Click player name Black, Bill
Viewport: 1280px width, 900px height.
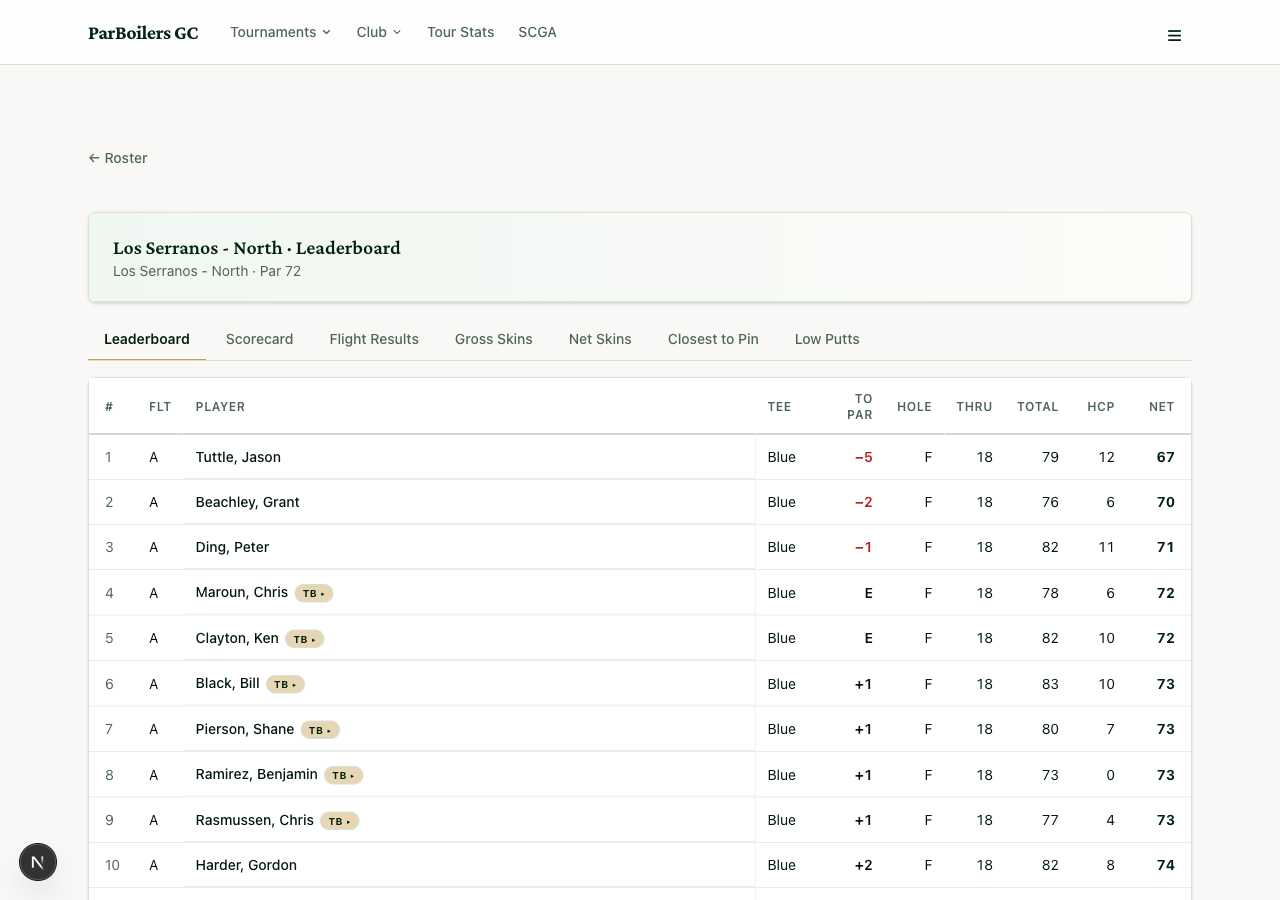coord(228,683)
